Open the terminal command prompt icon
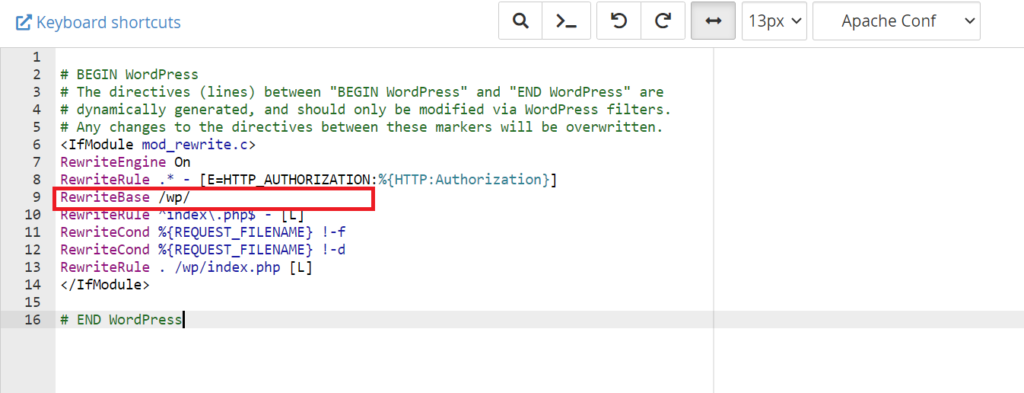This screenshot has width=1024, height=393. click(x=566, y=21)
